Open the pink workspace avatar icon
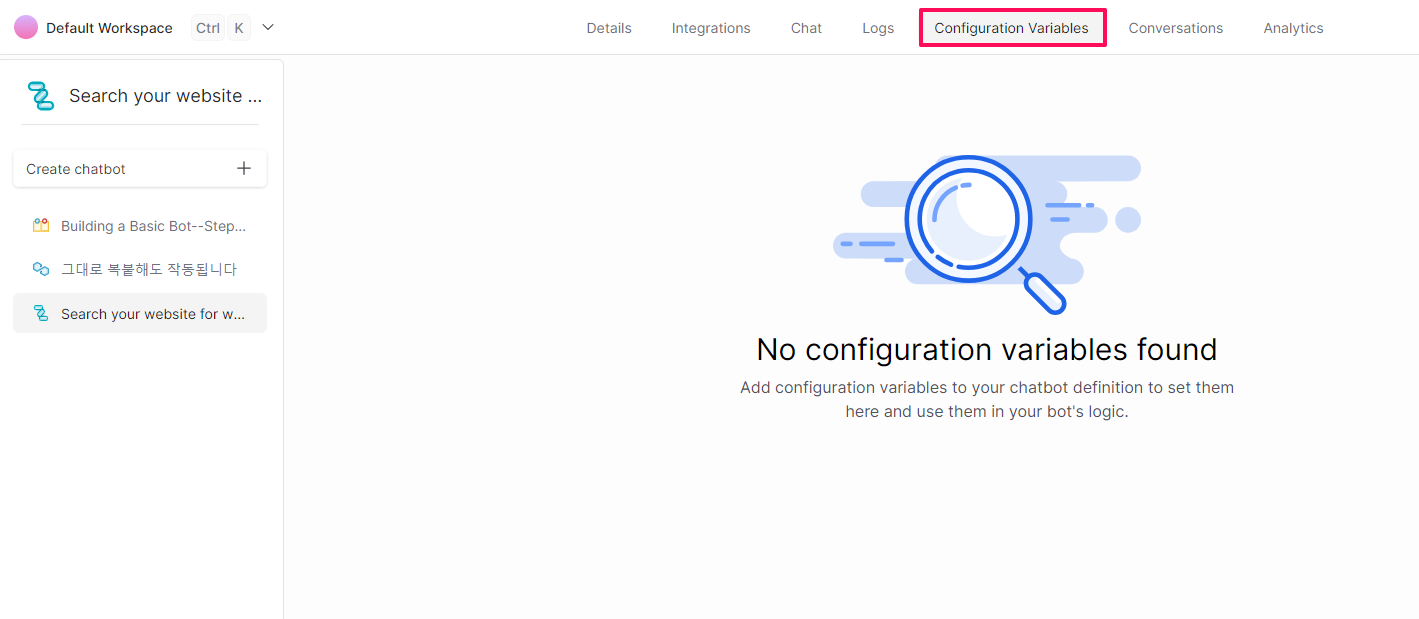This screenshot has width=1419, height=619. pyautogui.click(x=26, y=26)
